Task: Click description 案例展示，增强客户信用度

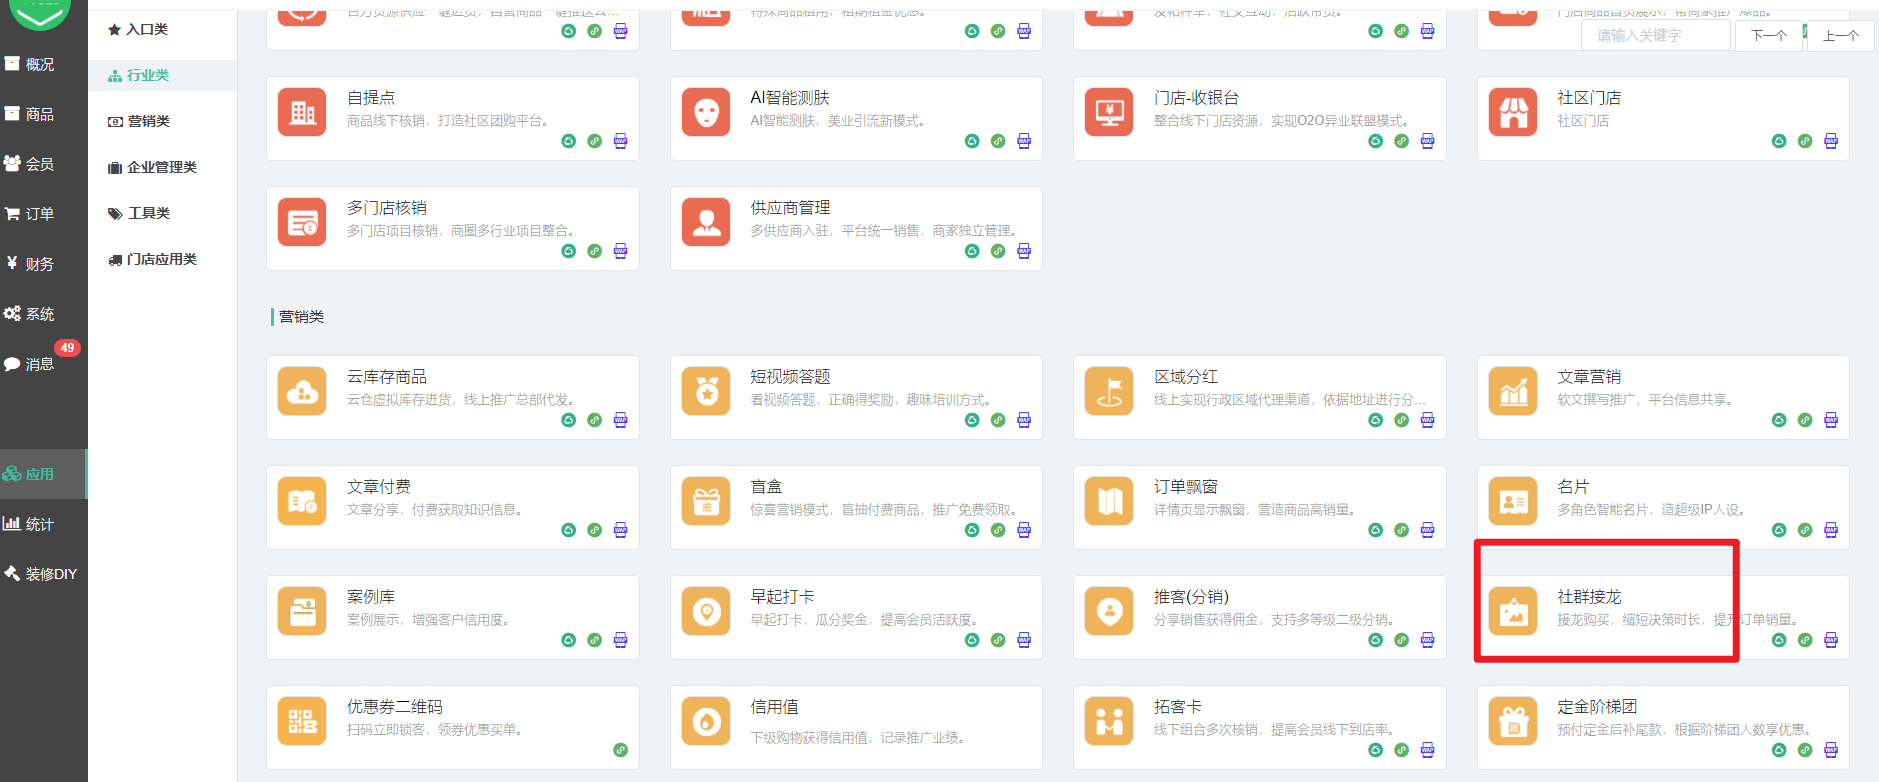Action: 428,620
